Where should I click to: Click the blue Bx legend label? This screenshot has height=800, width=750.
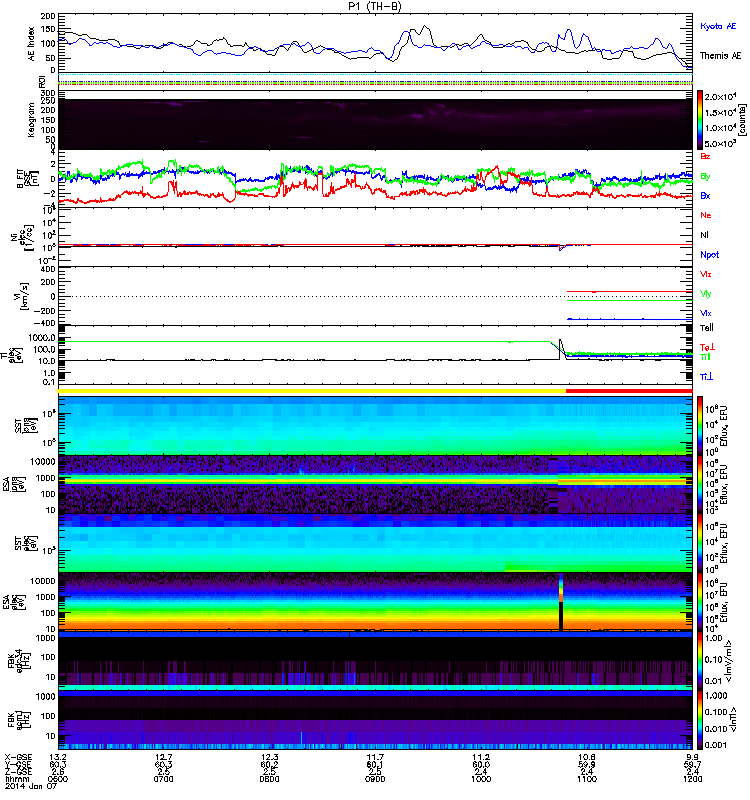[x=705, y=196]
